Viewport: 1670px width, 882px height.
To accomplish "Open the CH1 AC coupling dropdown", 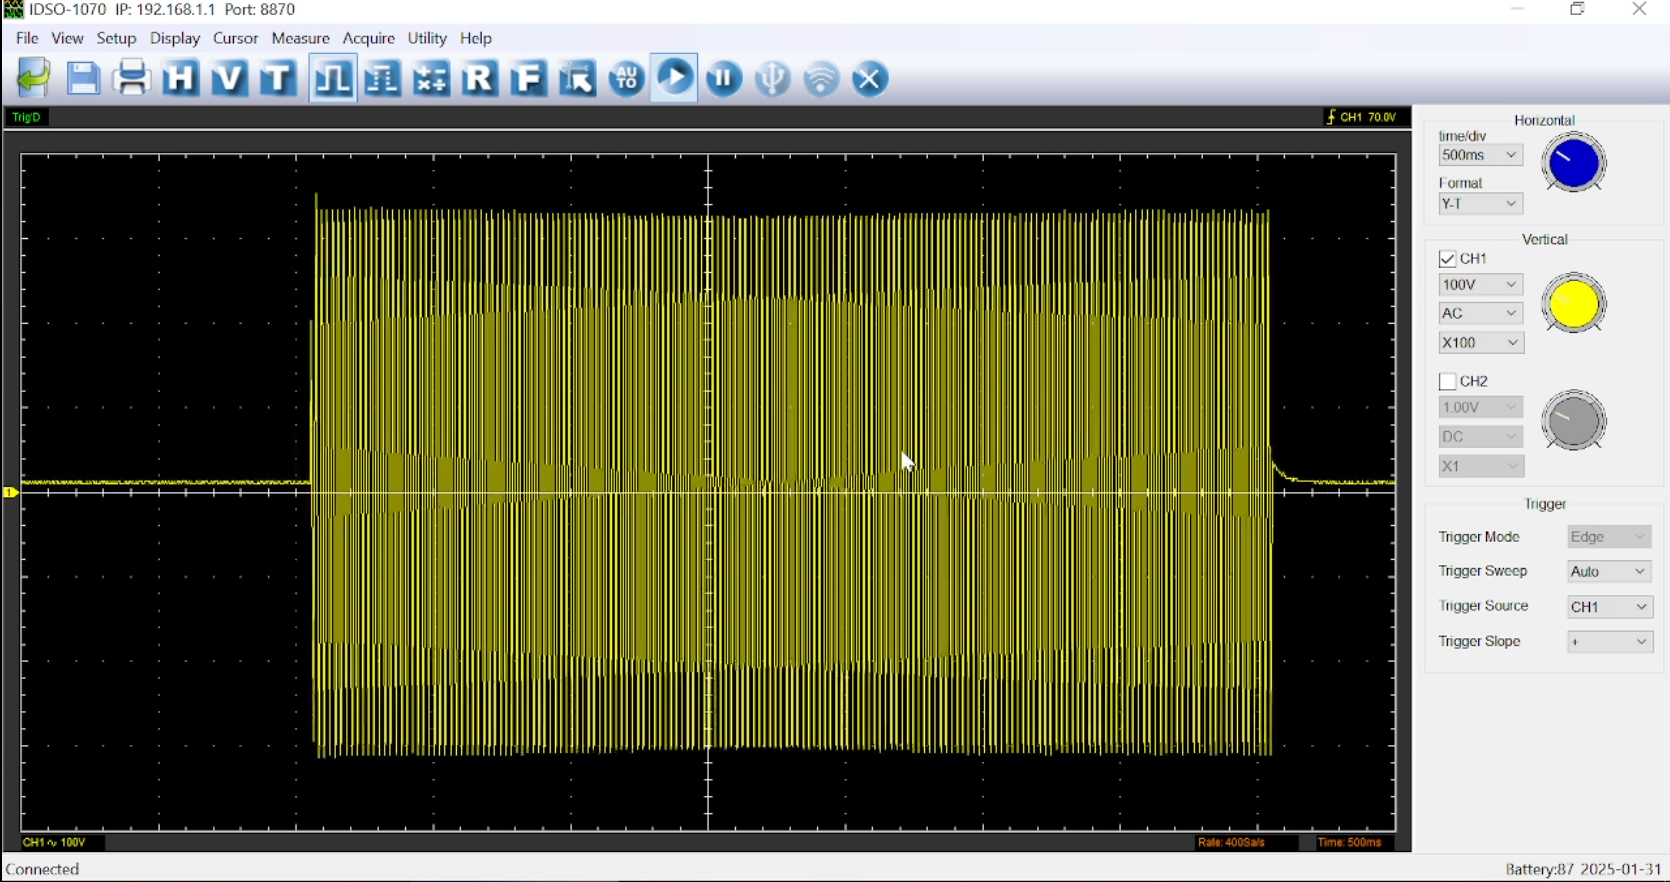I will point(1480,314).
